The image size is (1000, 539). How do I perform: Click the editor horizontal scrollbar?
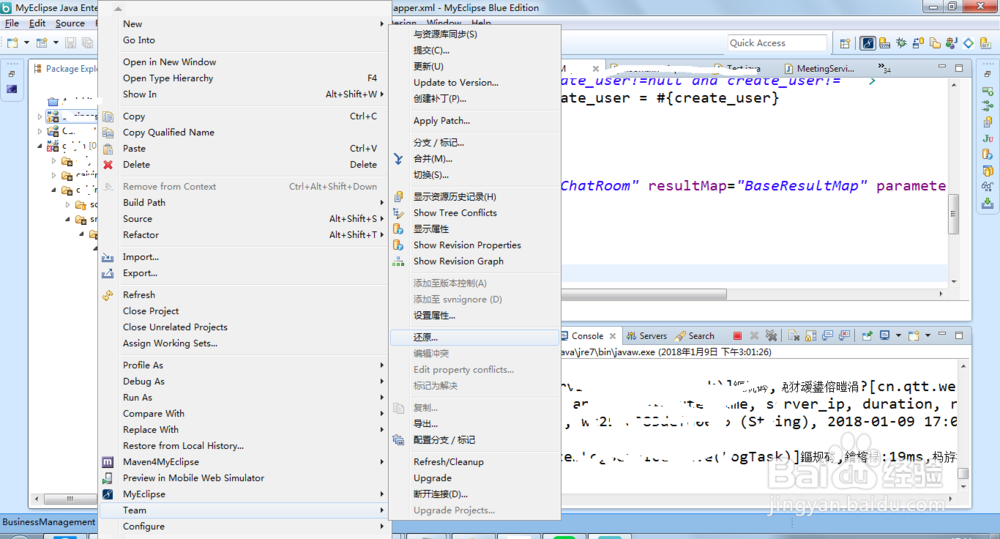coord(643,294)
